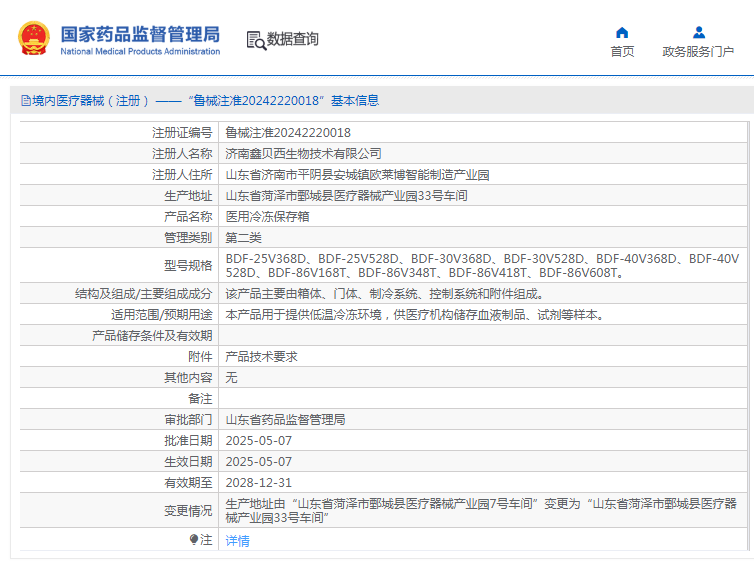The width and height of the screenshot is (754, 564).
Task: Select registration number 鲁械注准20242220018 value
Action: [x=288, y=133]
